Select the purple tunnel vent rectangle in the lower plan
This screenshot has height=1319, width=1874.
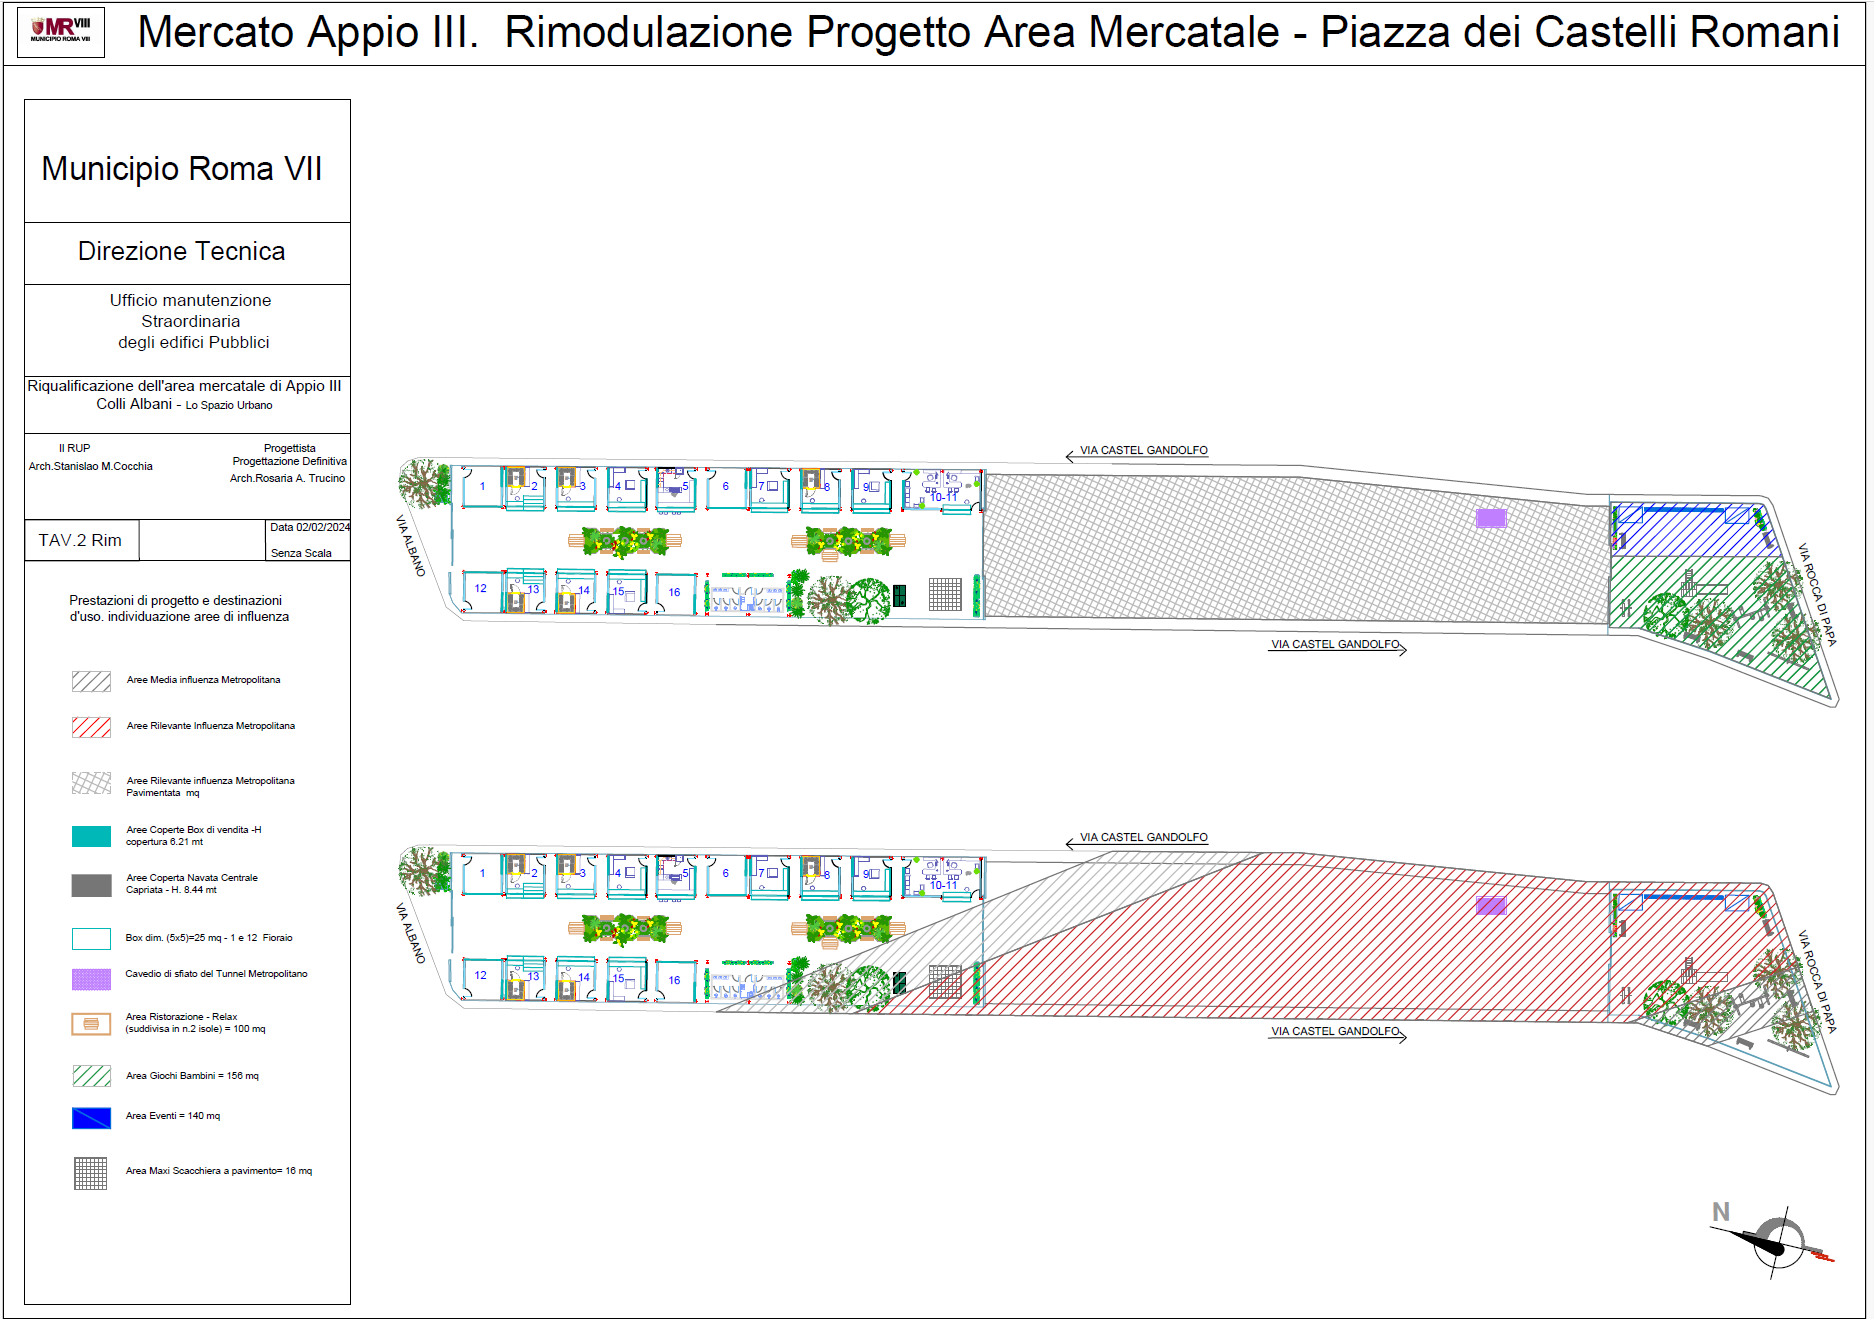pos(1491,905)
